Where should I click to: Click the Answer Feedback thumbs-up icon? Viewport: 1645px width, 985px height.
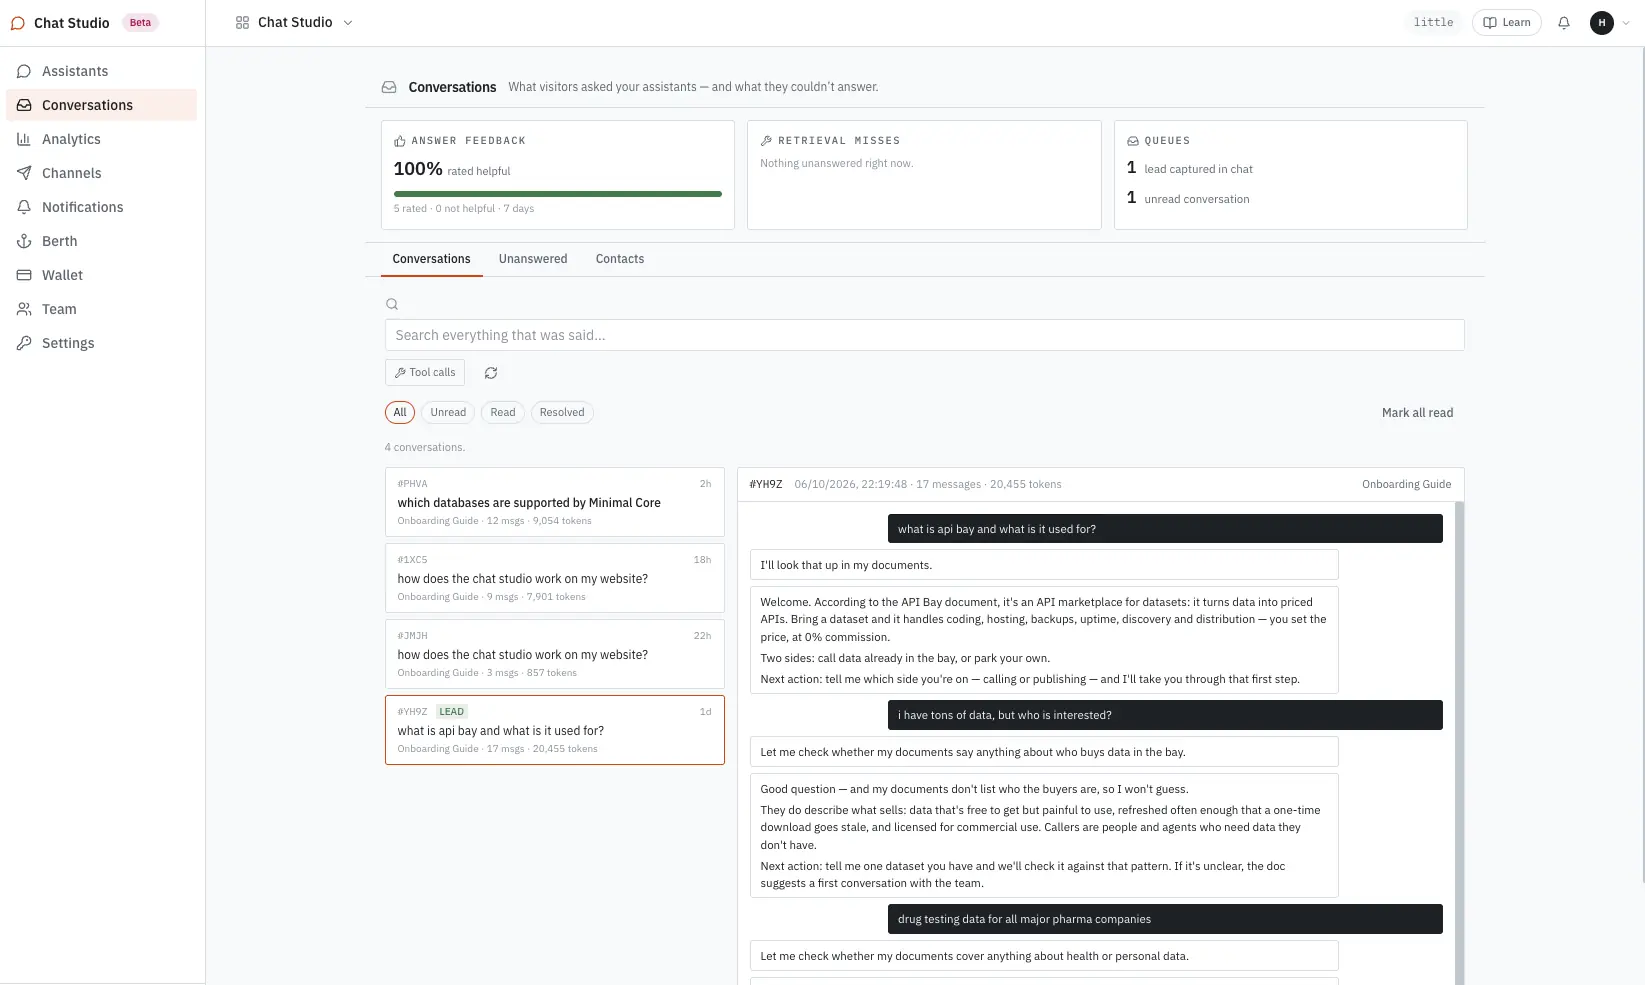(x=400, y=141)
